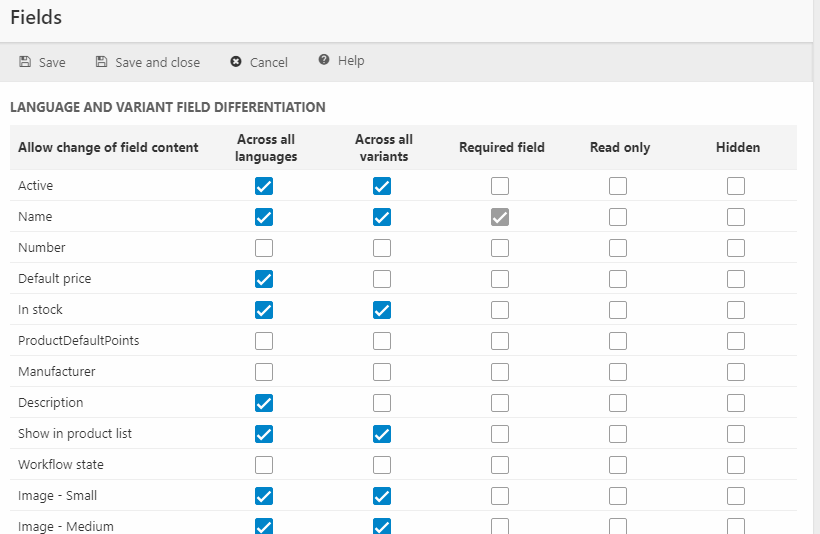The height and width of the screenshot is (534, 820).
Task: Click the Save and close disk icon
Action: coord(101,62)
